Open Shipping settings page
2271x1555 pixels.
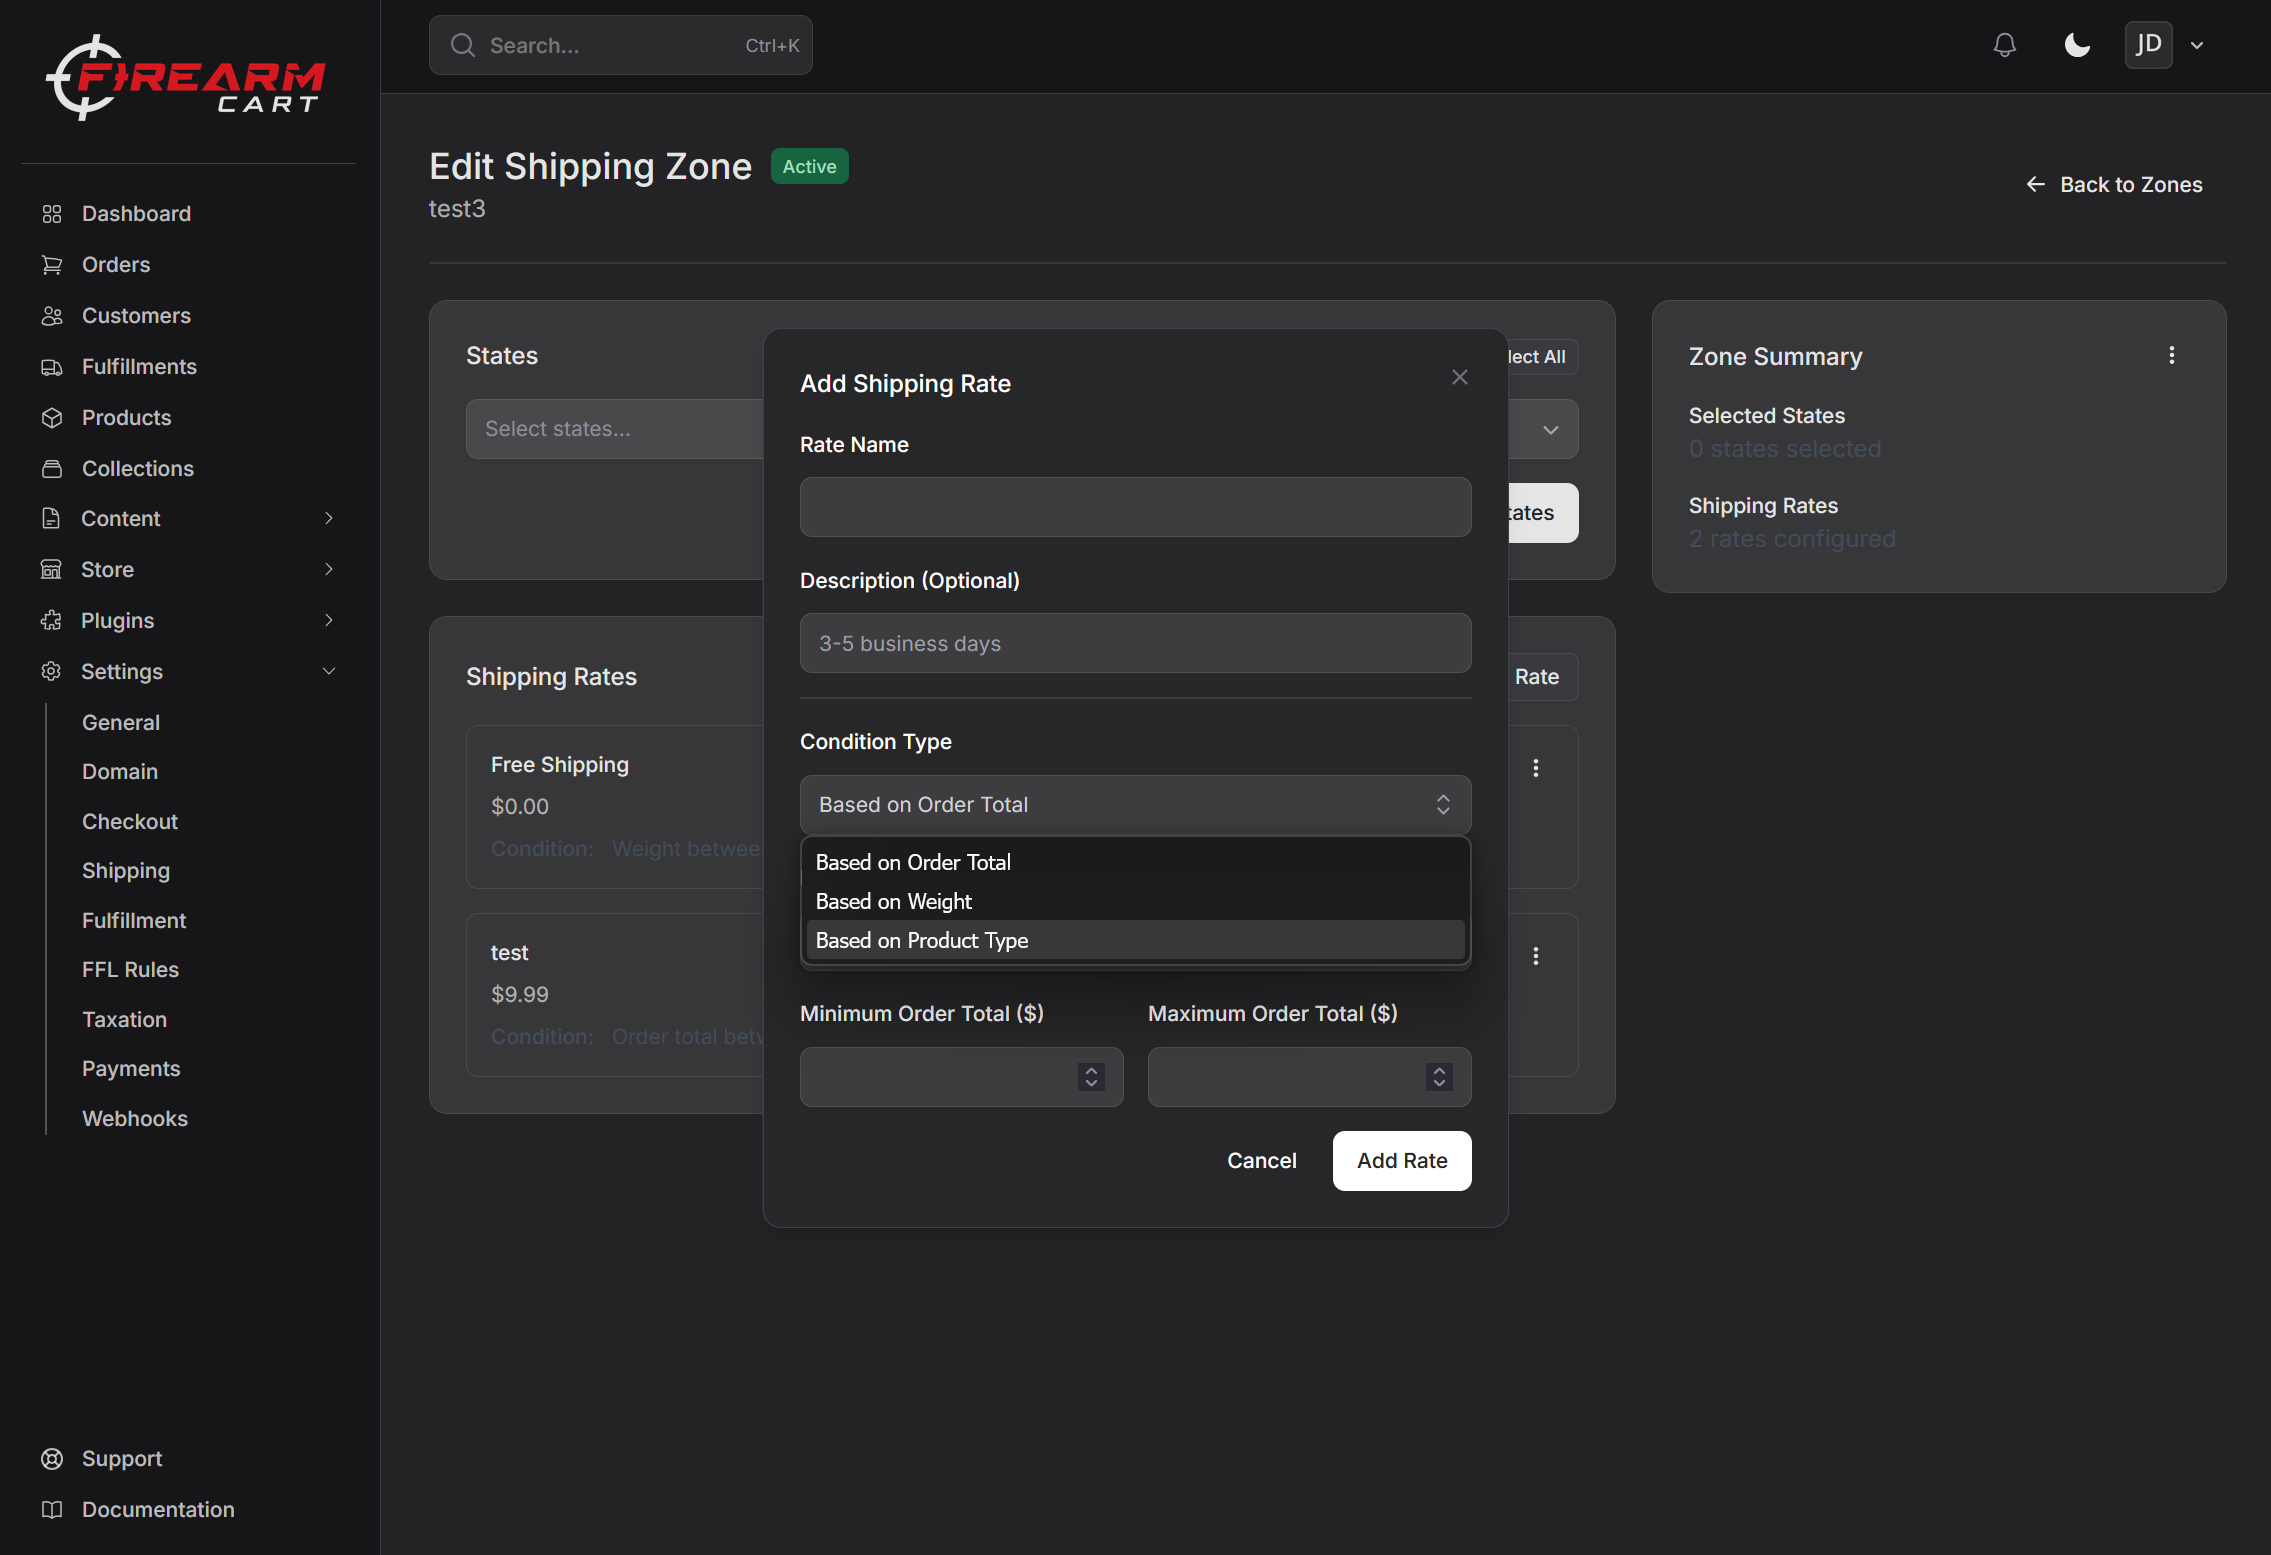(126, 871)
